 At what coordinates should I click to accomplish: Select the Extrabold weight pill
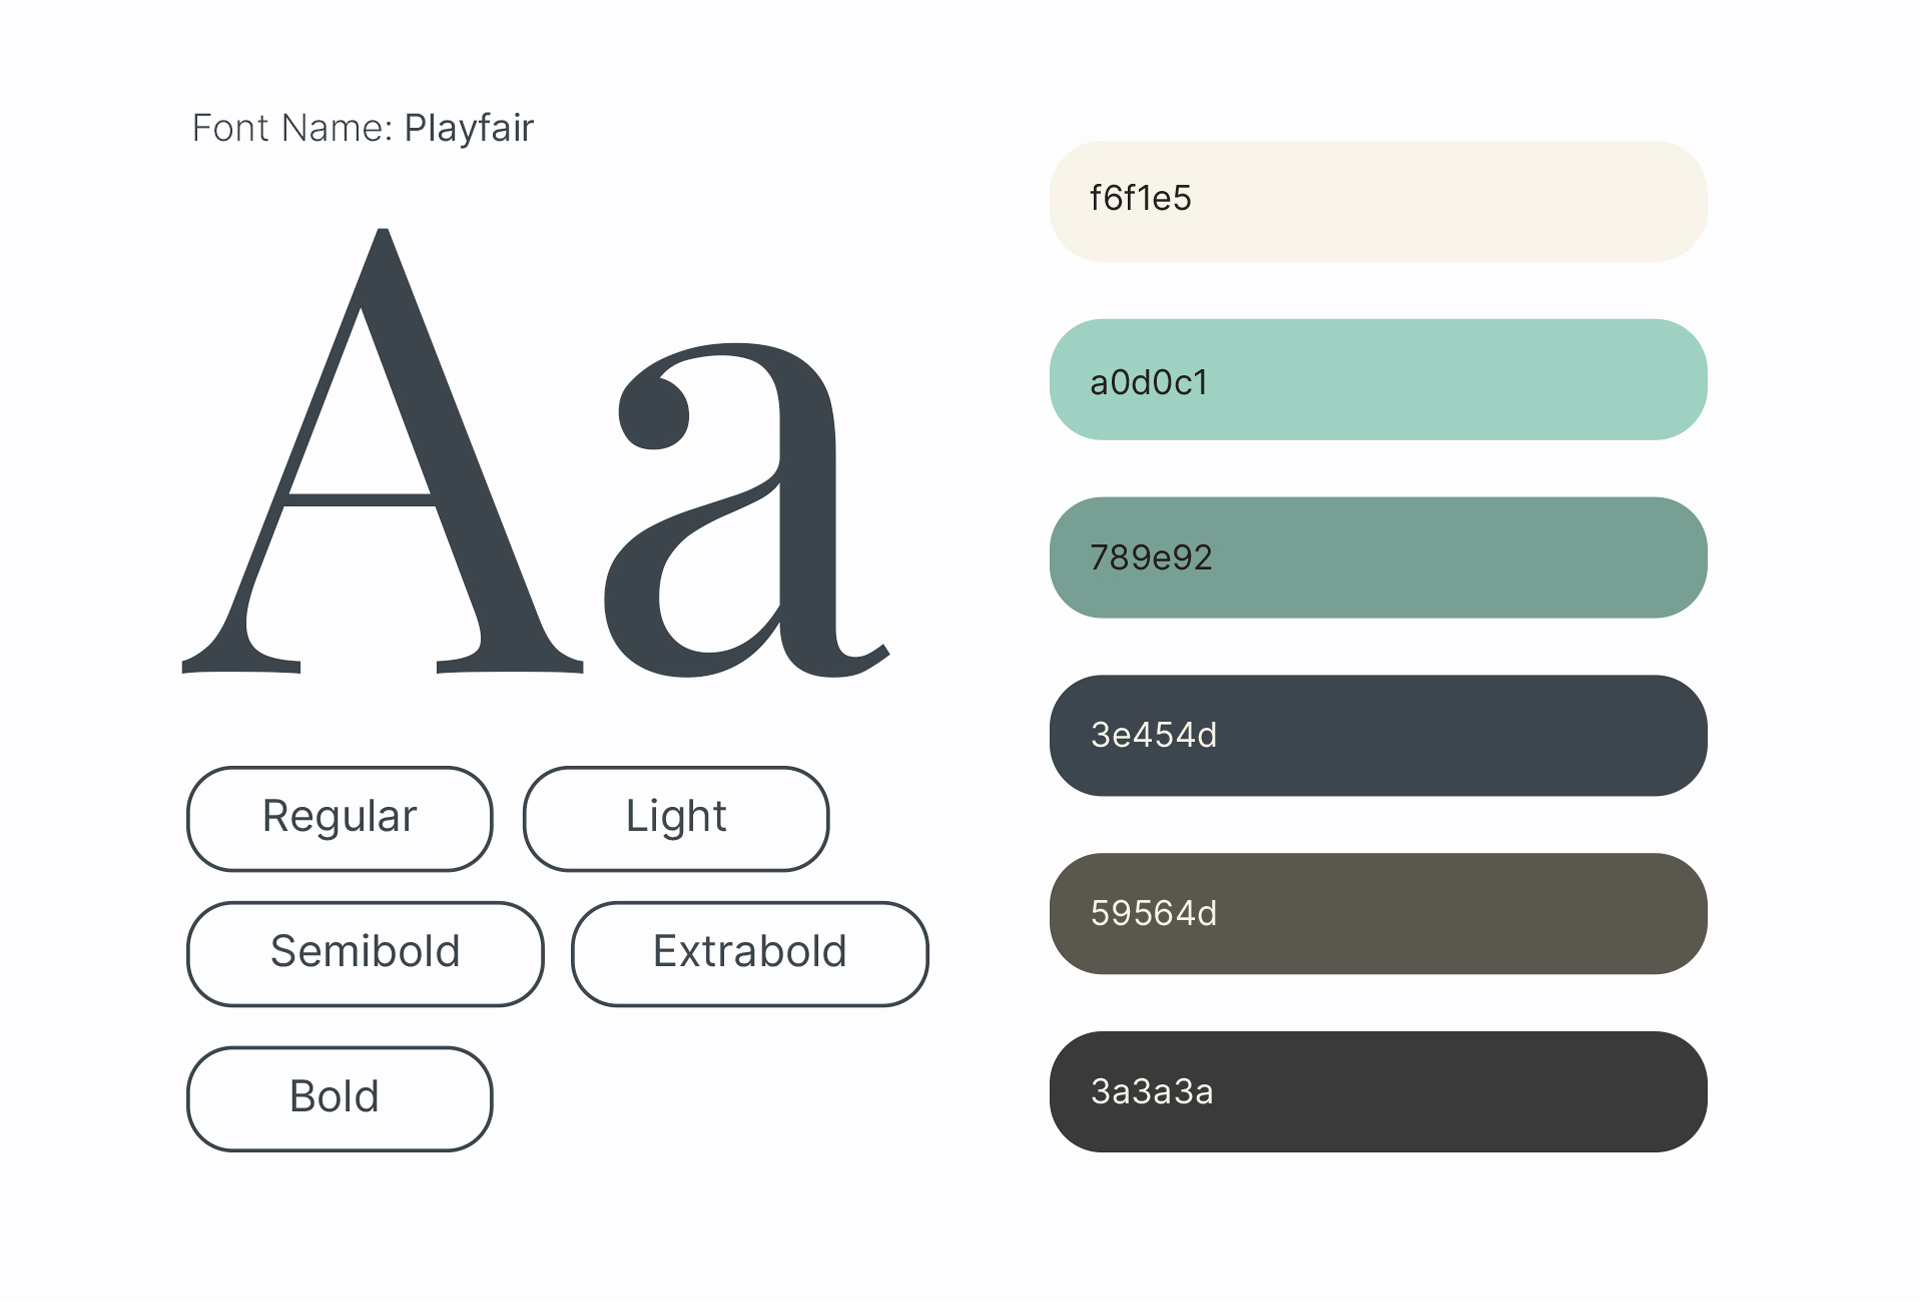tap(750, 954)
